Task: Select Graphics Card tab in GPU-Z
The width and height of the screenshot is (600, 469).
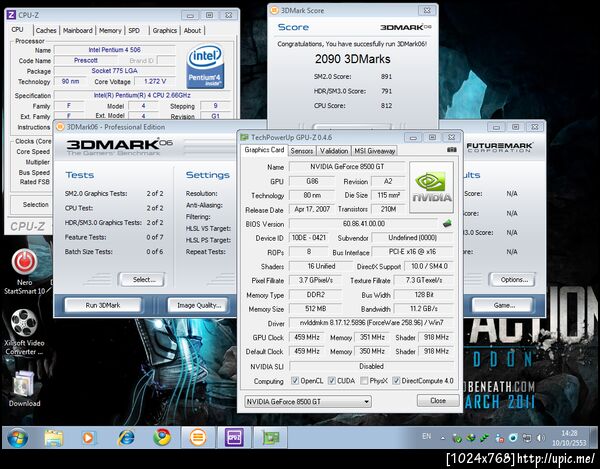Action: click(x=264, y=150)
